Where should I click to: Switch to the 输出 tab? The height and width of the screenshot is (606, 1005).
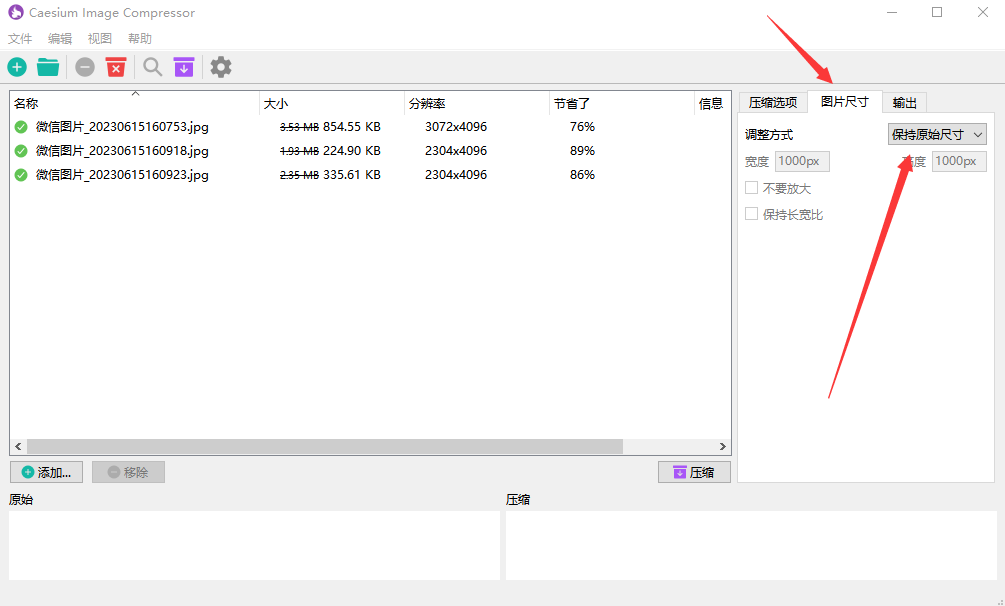(x=905, y=103)
